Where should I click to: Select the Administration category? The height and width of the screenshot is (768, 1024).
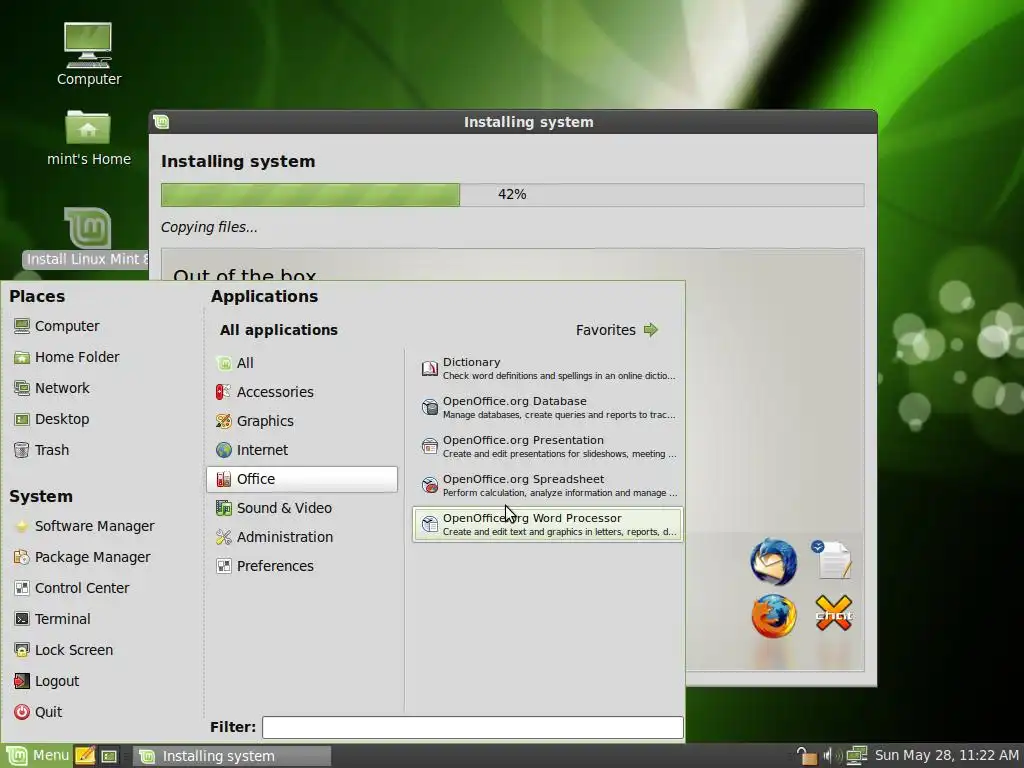point(302,537)
